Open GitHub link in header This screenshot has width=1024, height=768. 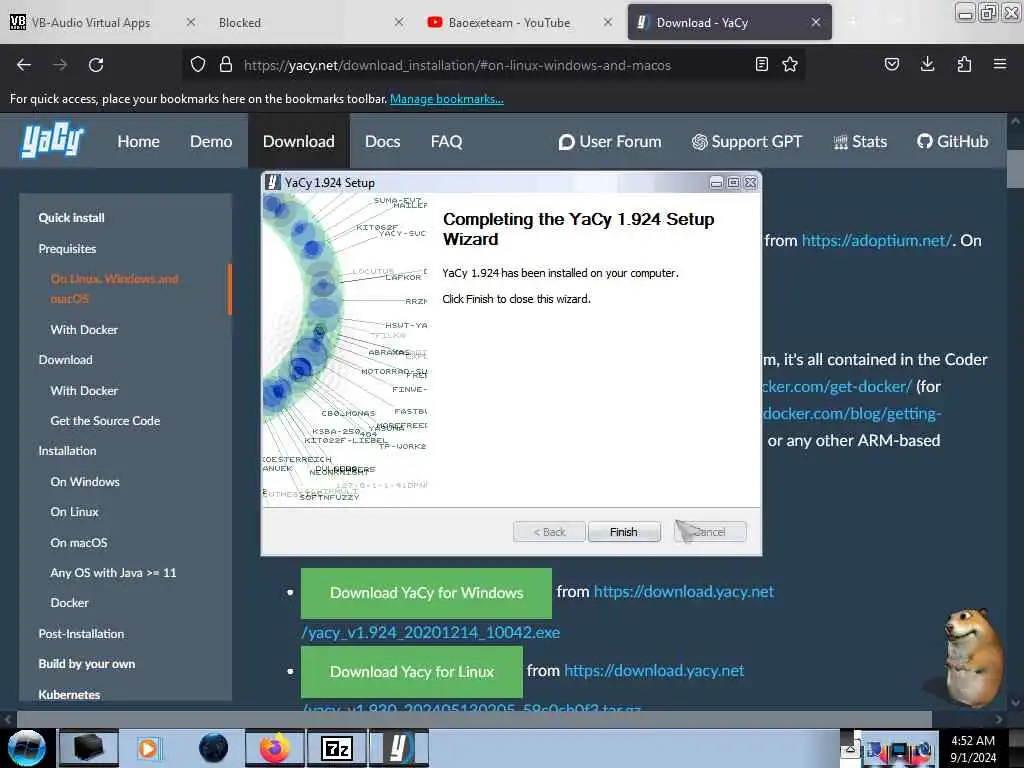[x=952, y=142]
